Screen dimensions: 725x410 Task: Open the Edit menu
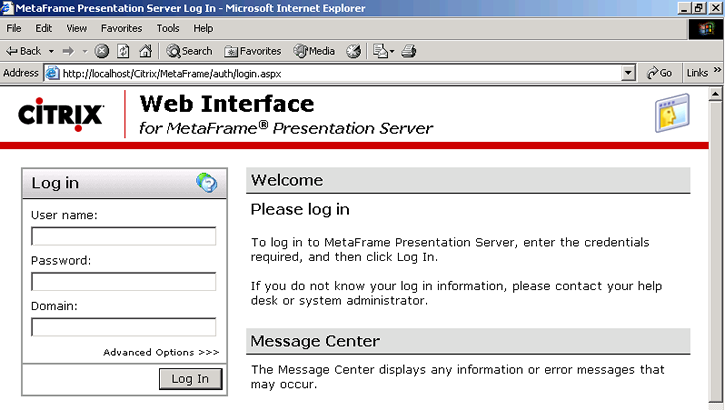pyautogui.click(x=43, y=29)
